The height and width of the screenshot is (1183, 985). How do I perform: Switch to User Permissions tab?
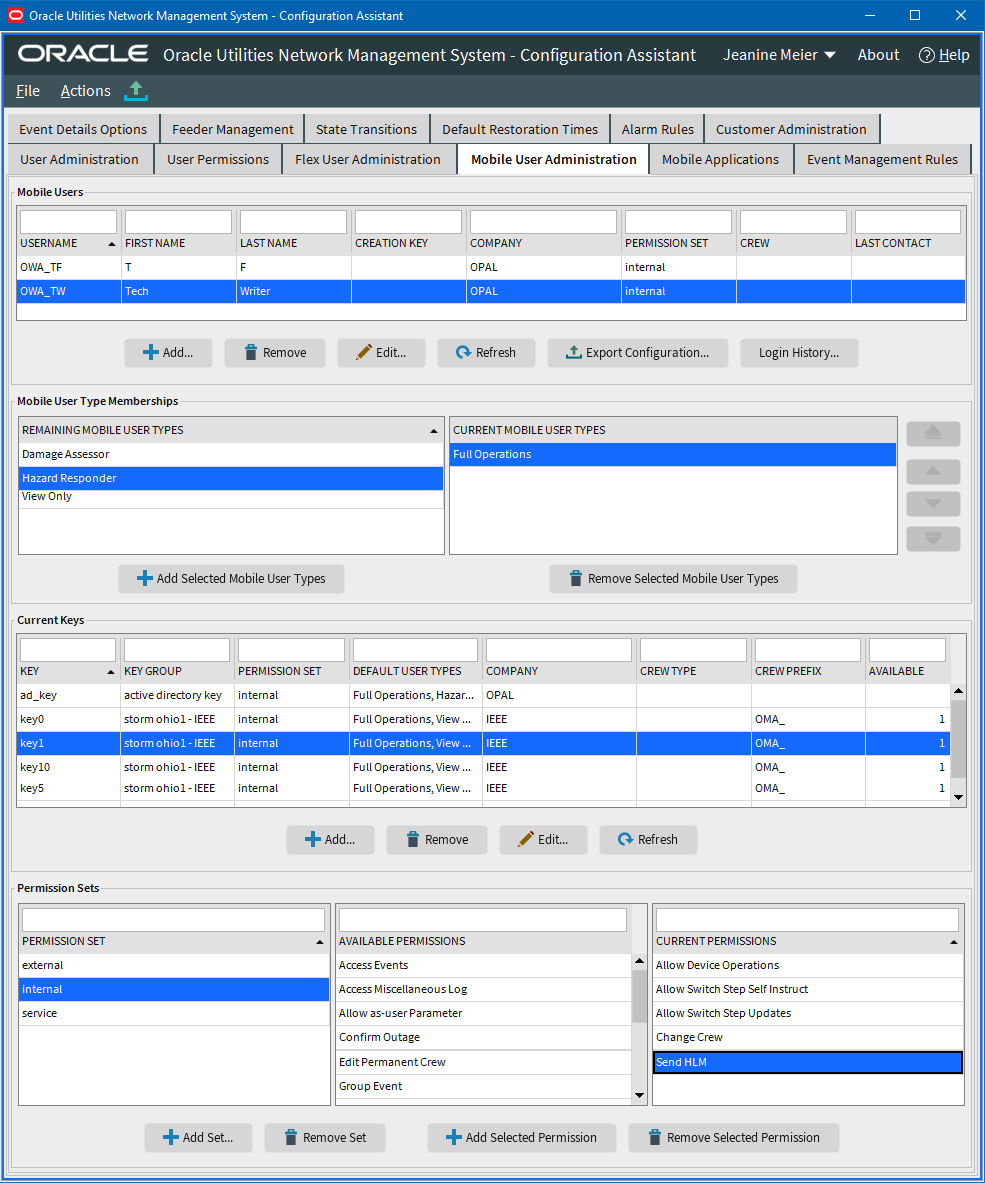pyautogui.click(x=218, y=159)
